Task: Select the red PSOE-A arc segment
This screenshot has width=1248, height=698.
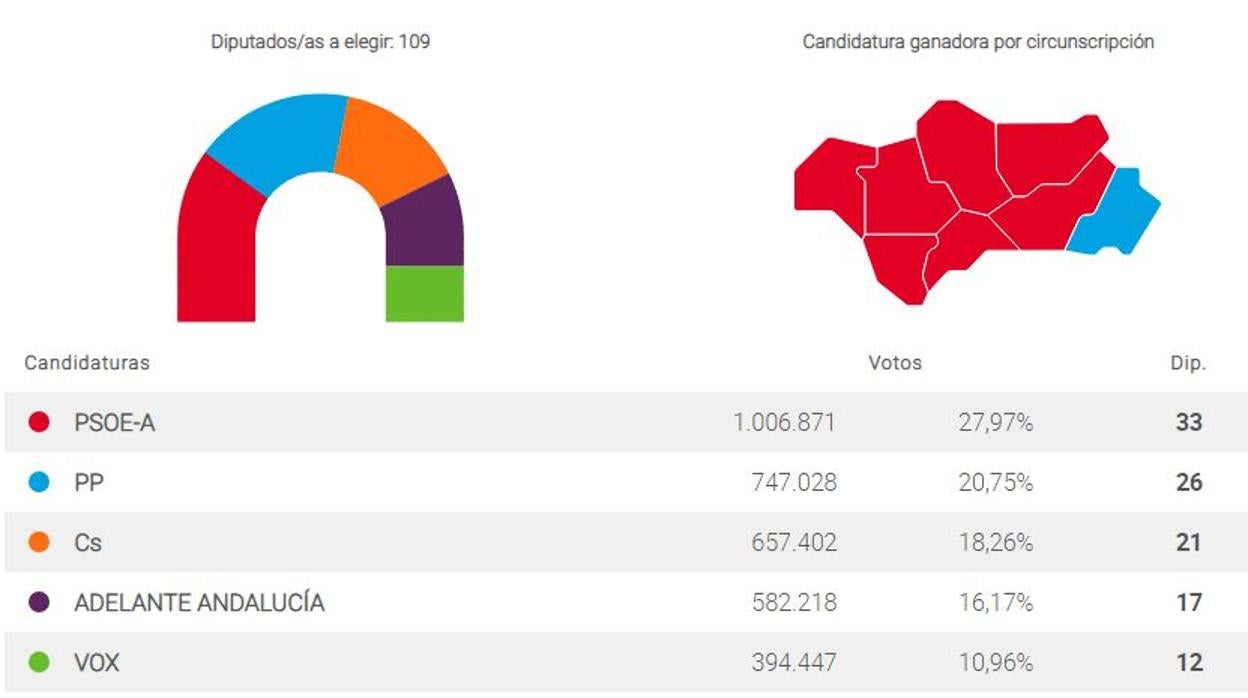Action: (217, 250)
